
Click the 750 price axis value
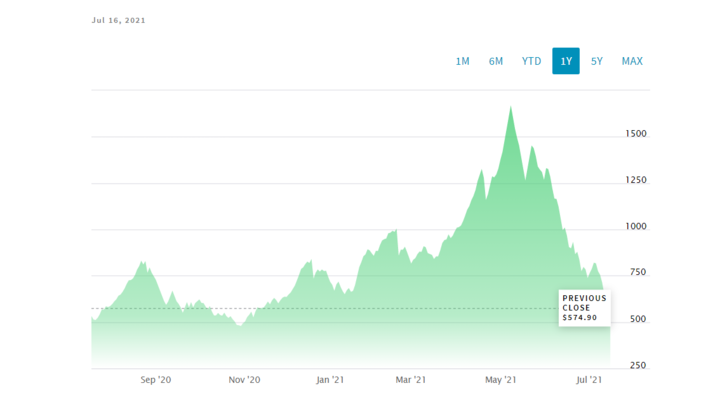pyautogui.click(x=638, y=272)
